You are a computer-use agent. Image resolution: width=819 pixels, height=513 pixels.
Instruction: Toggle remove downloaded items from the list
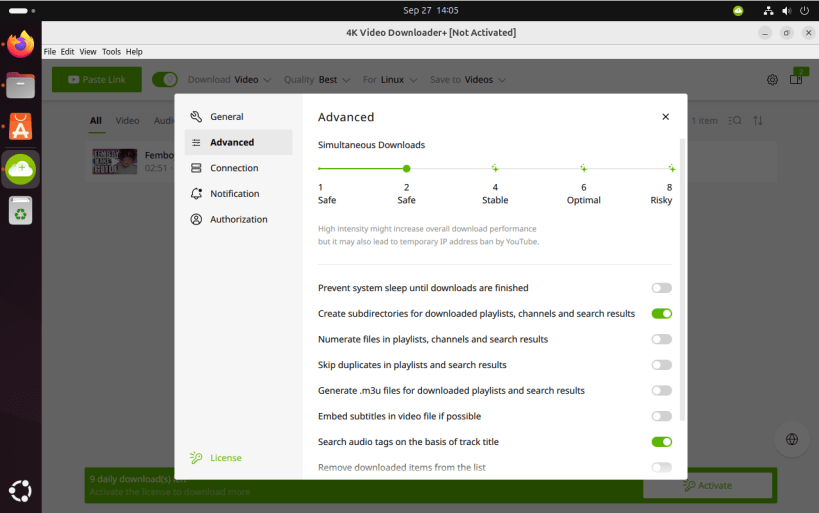click(661, 467)
